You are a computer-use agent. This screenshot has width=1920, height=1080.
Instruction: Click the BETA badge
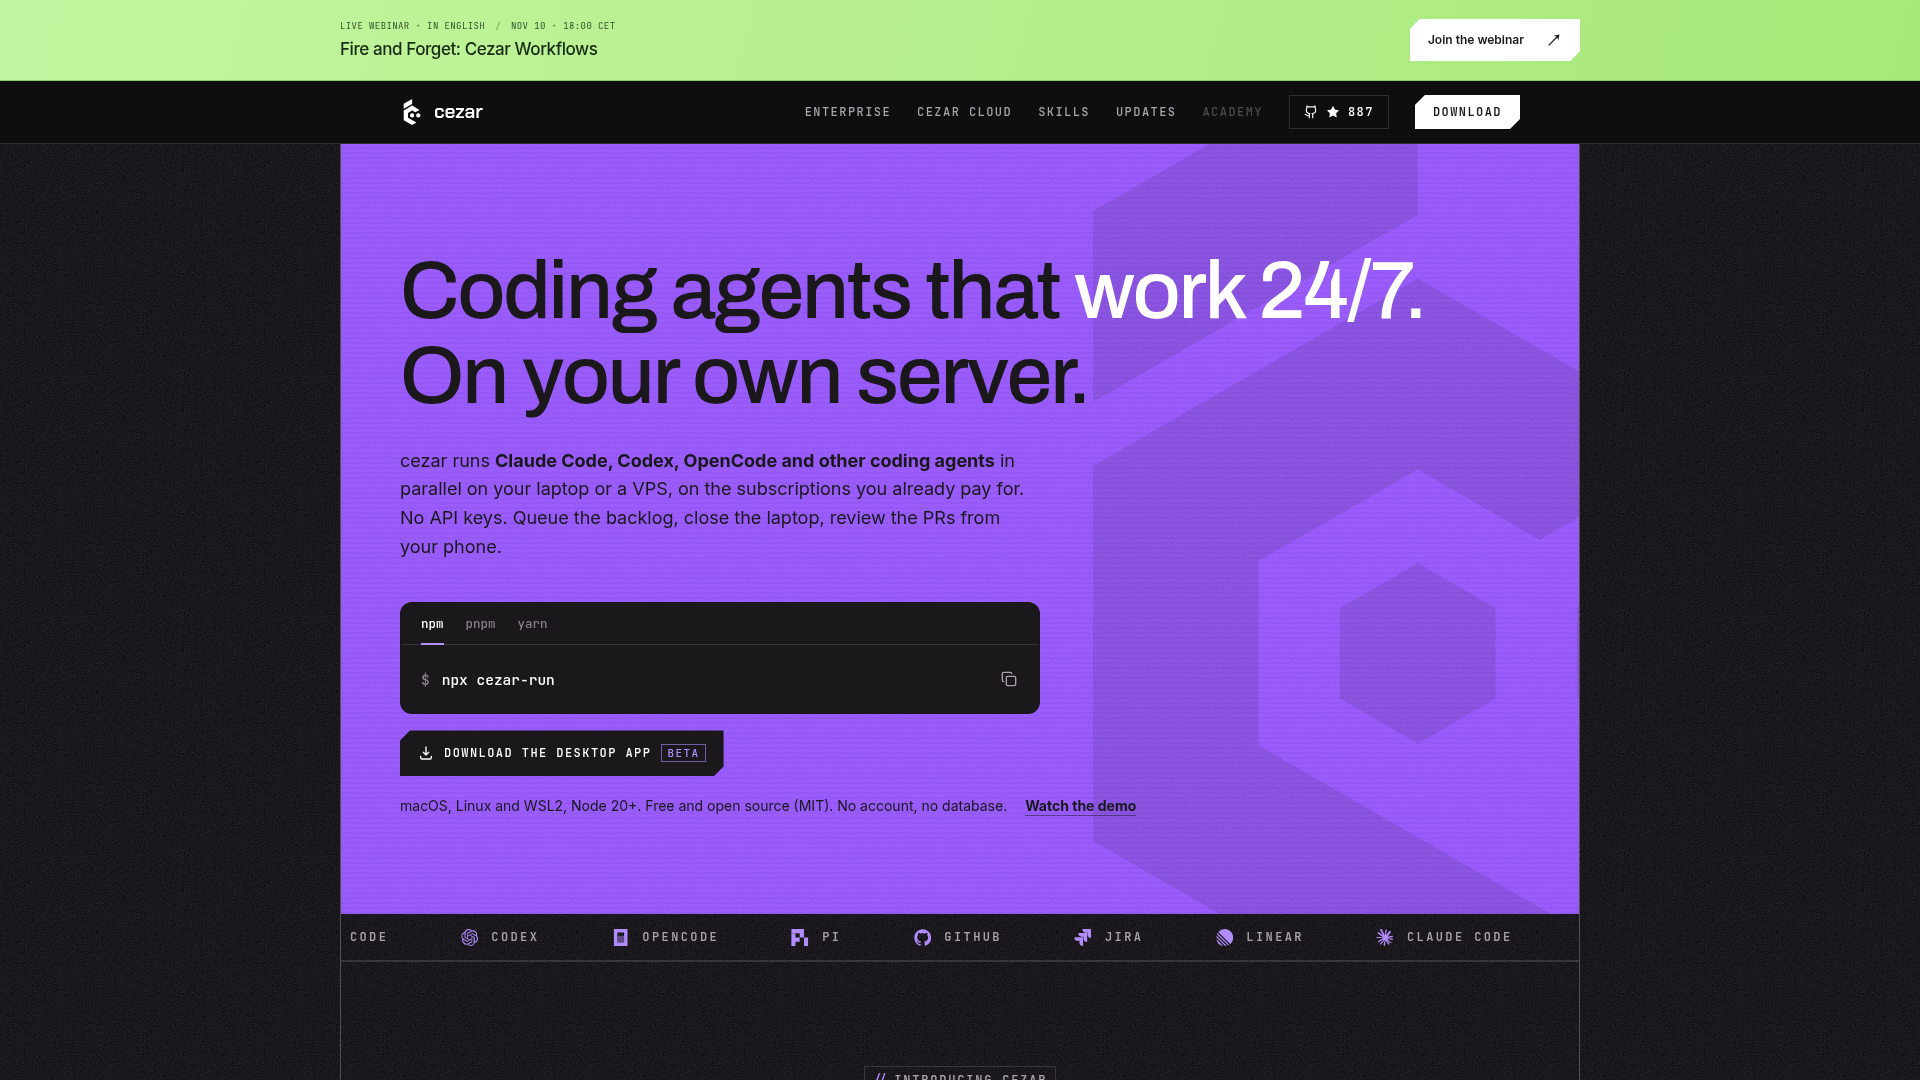click(683, 753)
